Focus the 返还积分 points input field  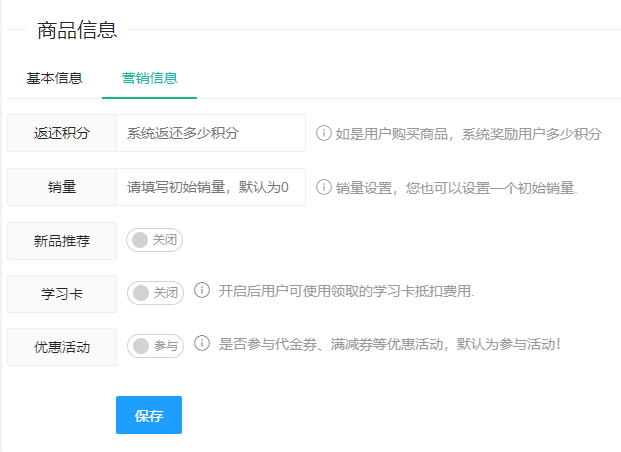point(210,133)
